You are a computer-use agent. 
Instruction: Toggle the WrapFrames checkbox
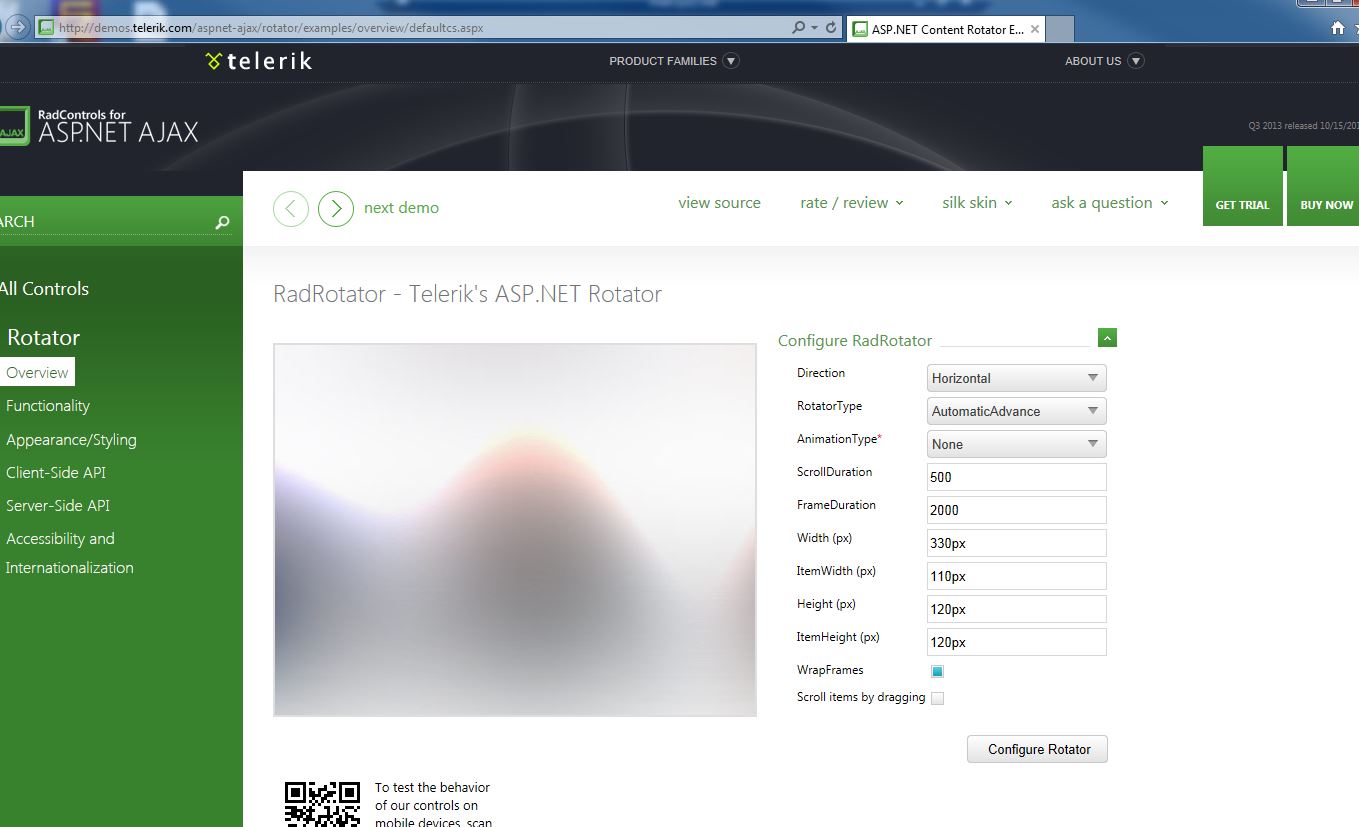(x=937, y=671)
